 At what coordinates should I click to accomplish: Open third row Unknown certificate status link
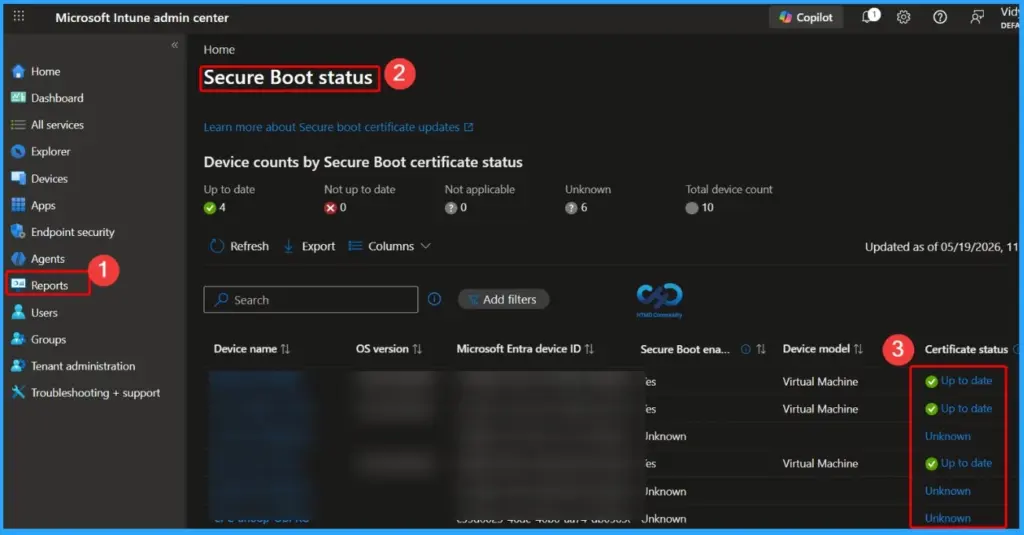(x=948, y=436)
